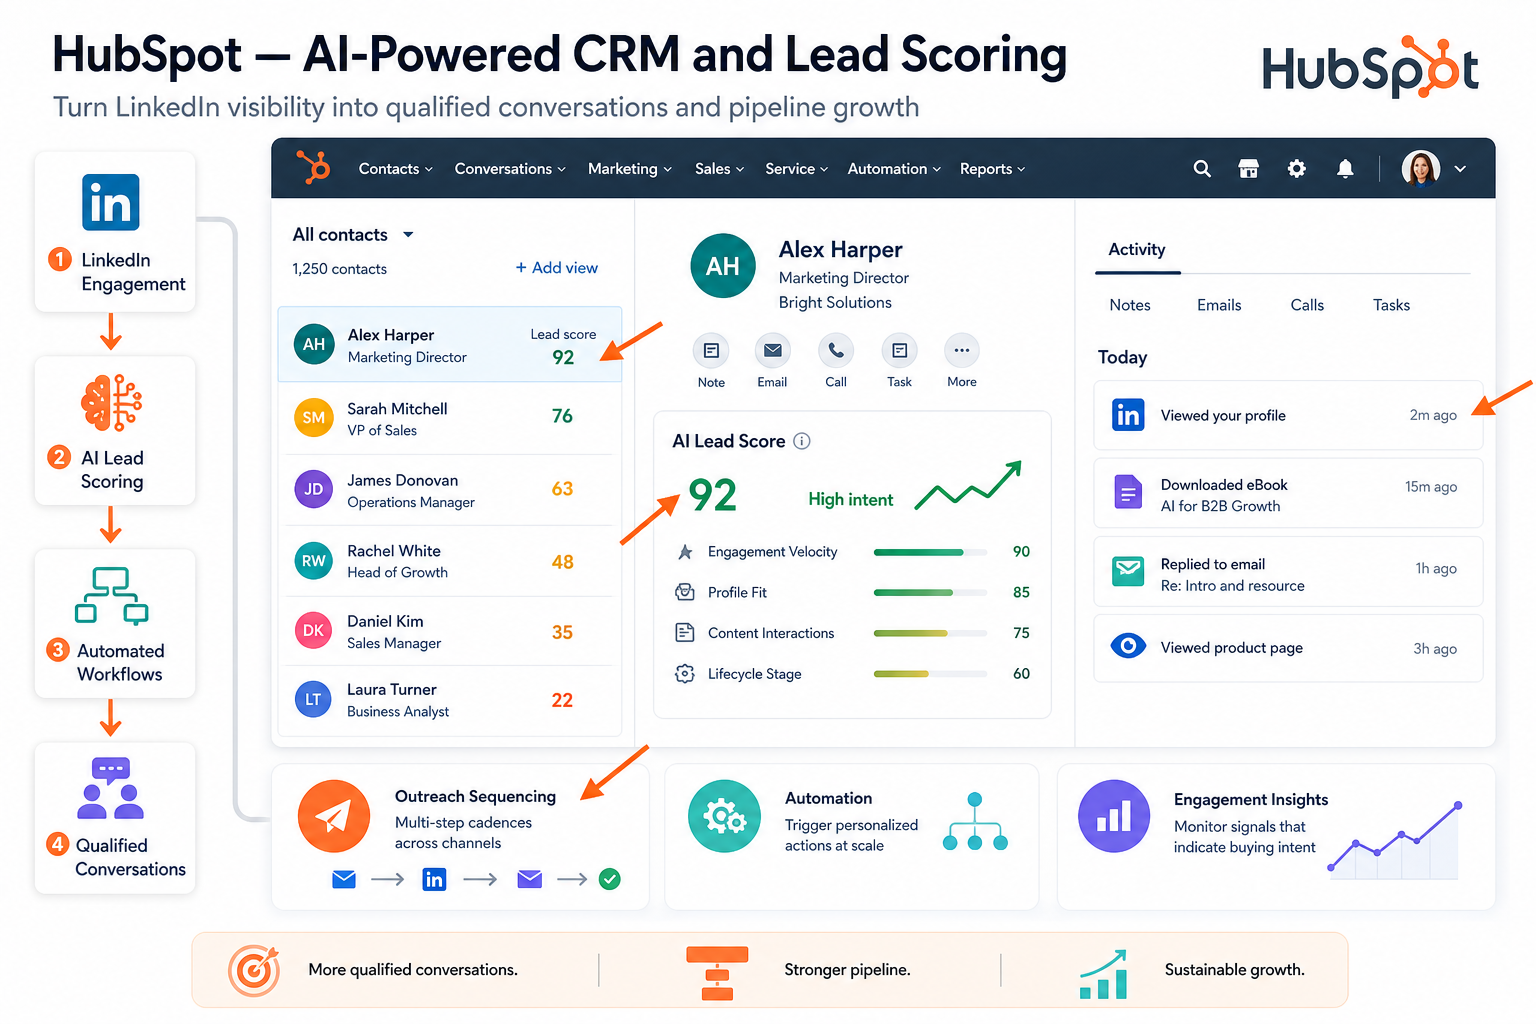Click the Automation gears icon

tap(724, 816)
